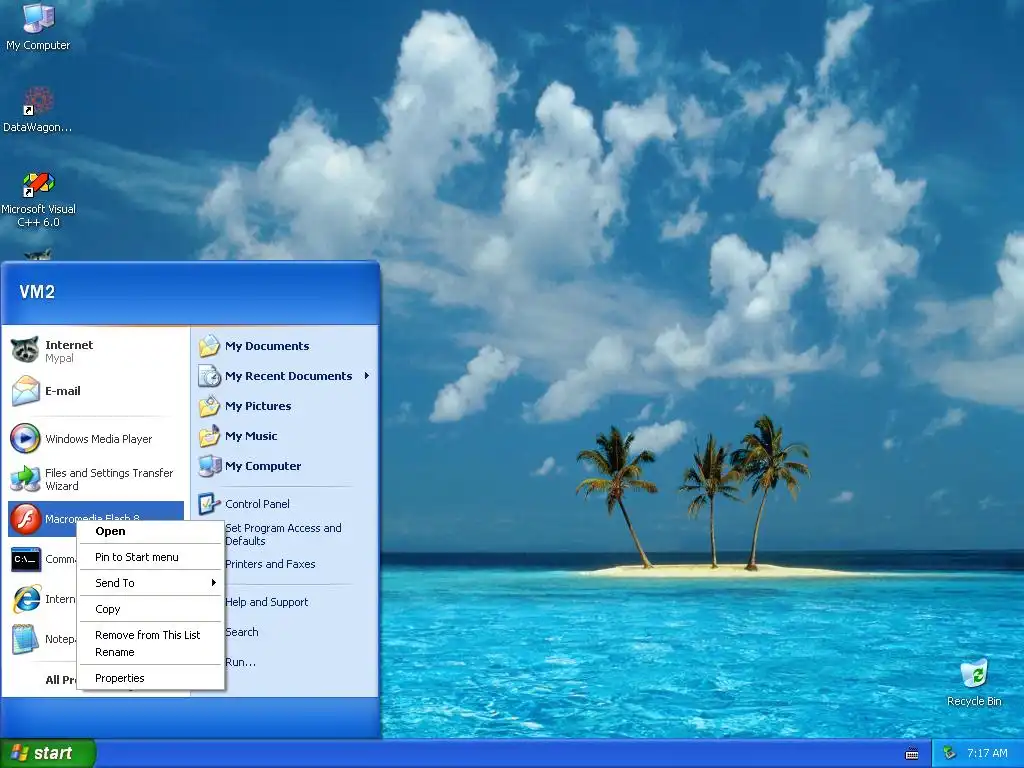Click the Control Panel label
Screen dimensions: 1024x768
(x=257, y=504)
